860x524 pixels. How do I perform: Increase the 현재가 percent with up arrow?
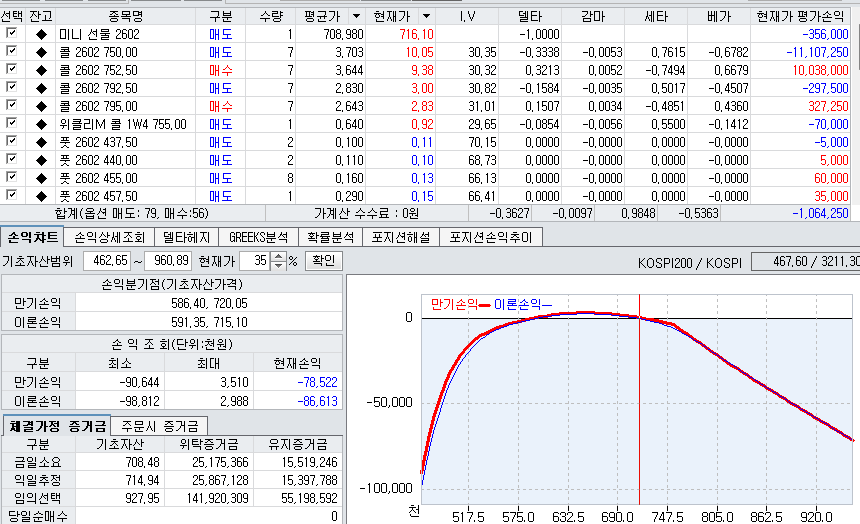(279, 256)
